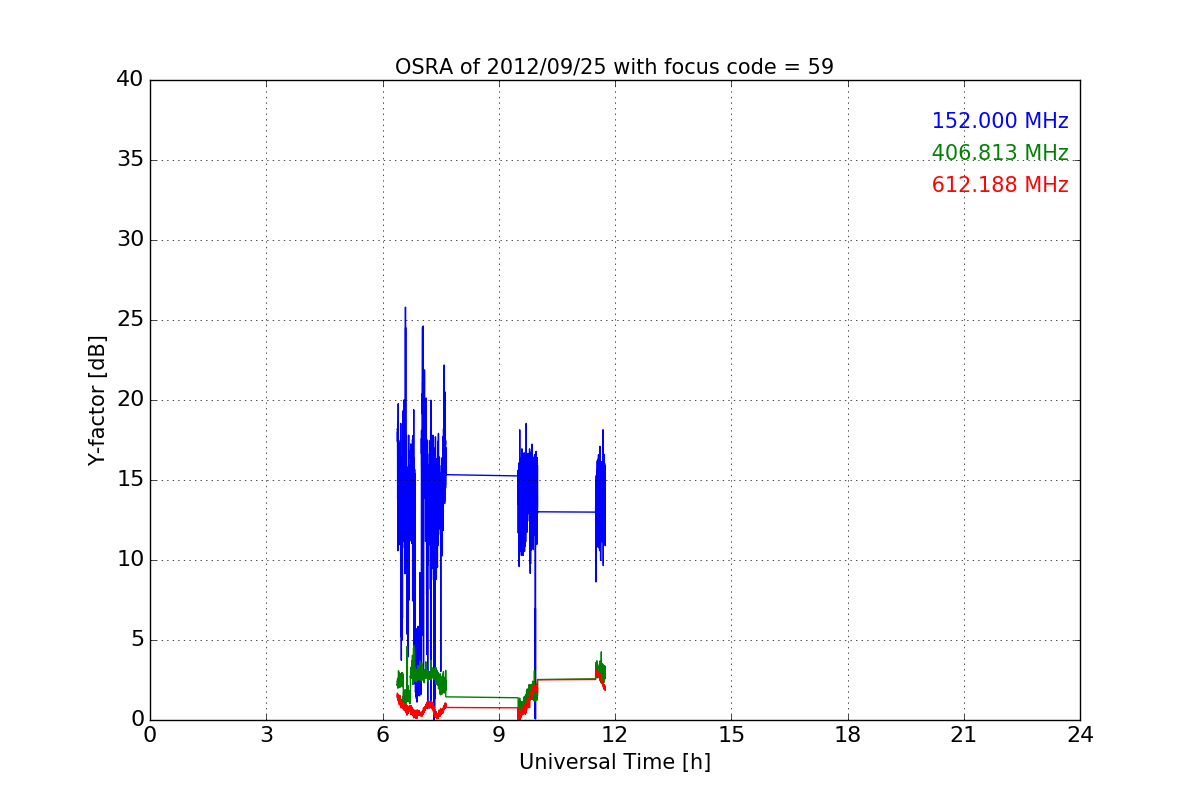Screen dimensions: 1200x800
Task: Click the plot title 'OSRA of 2012/09/25 with focus code = 59'
Action: click(x=614, y=67)
